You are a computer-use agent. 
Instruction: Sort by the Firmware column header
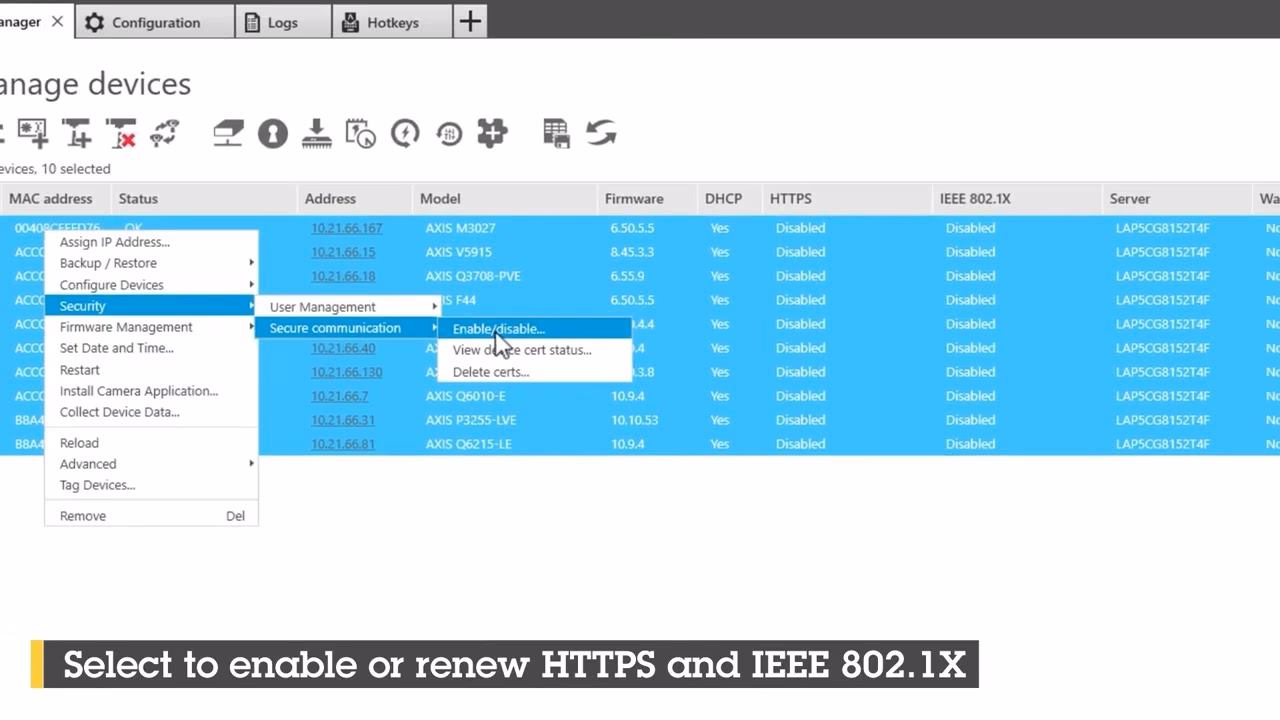tap(634, 199)
